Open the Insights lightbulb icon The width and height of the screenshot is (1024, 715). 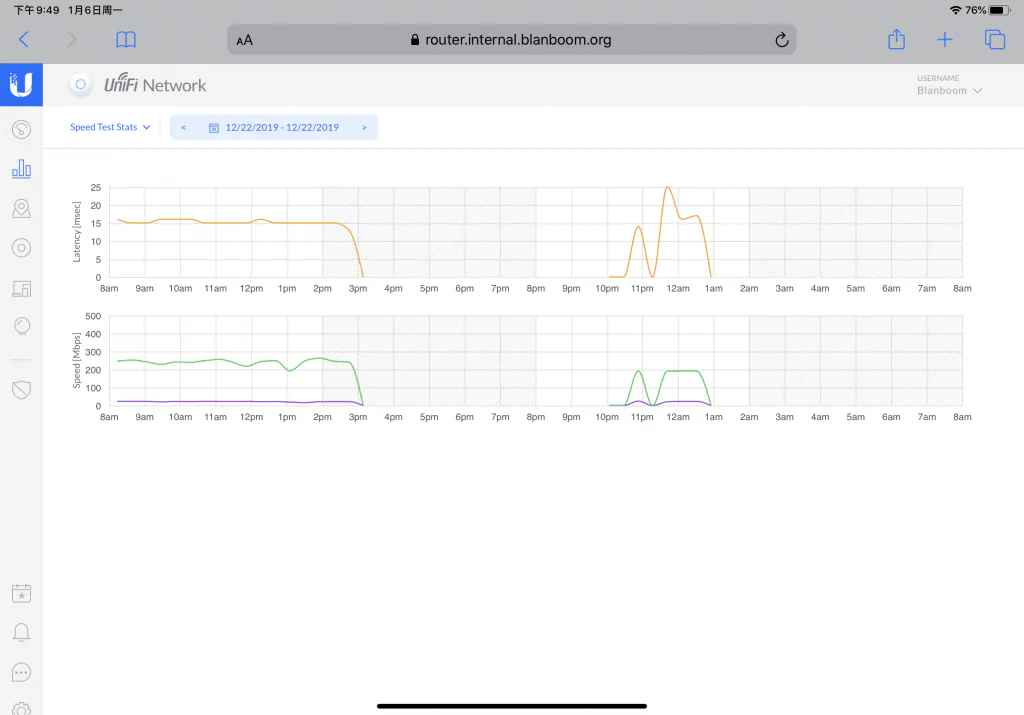pyautogui.click(x=22, y=326)
